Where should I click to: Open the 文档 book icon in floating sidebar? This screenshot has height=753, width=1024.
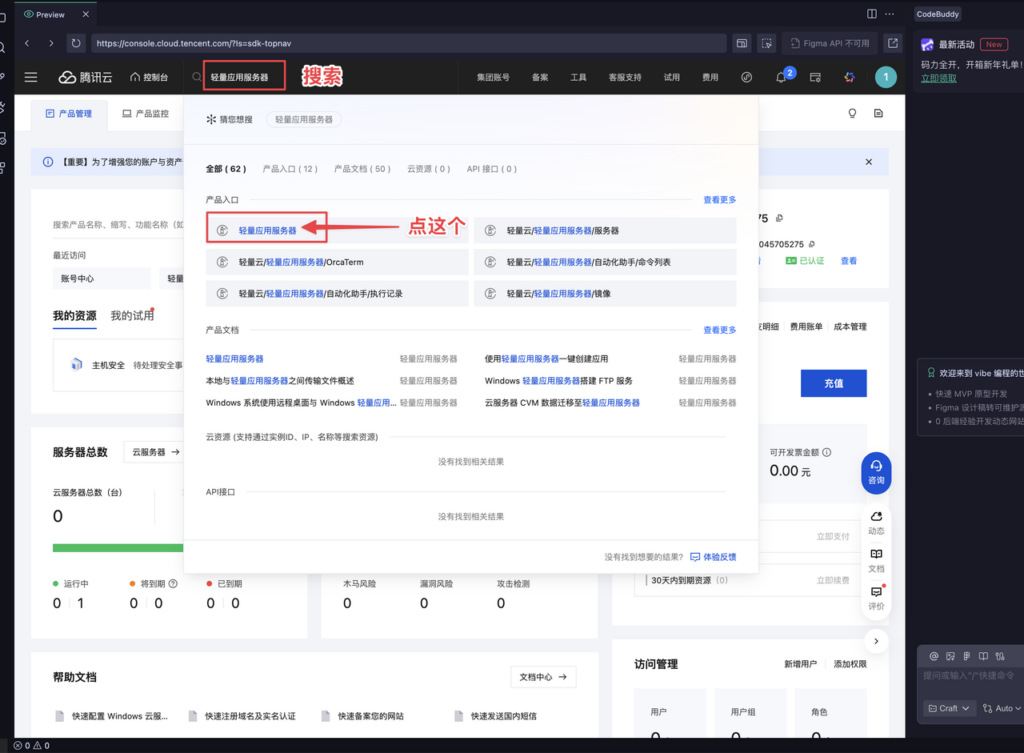876,559
